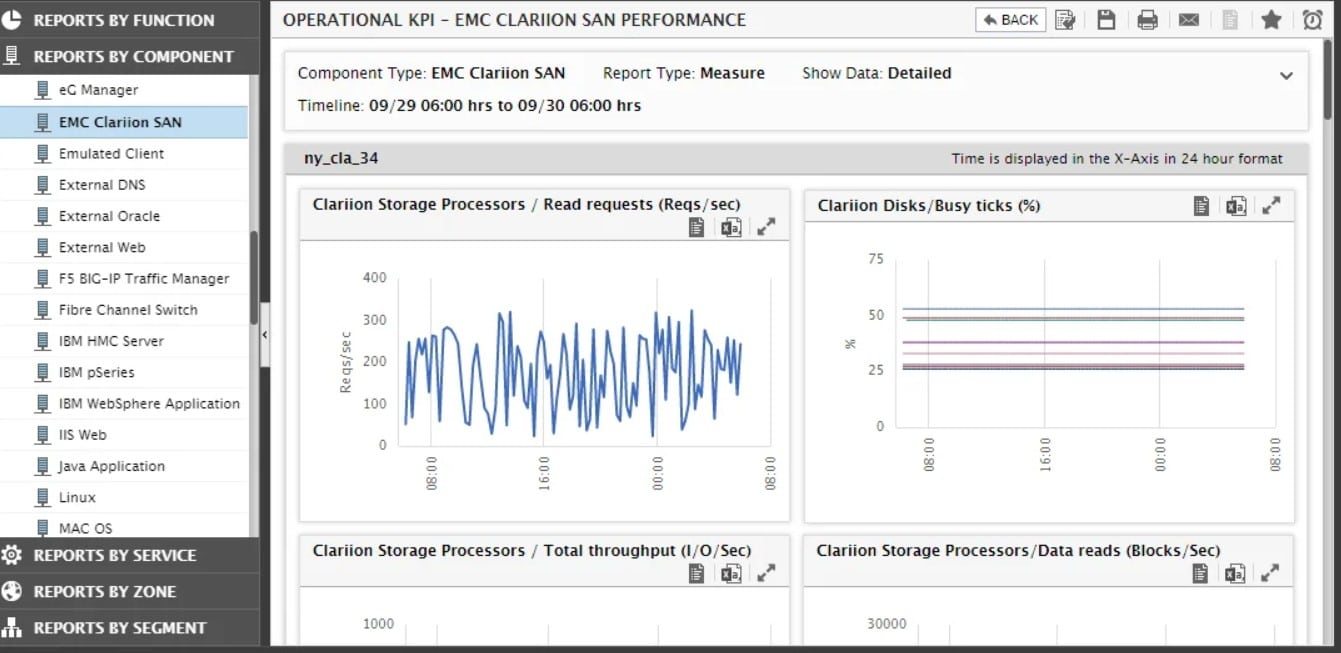This screenshot has height=653, width=1341.
Task: Open the Reports By Component section
Action: pyautogui.click(x=129, y=56)
